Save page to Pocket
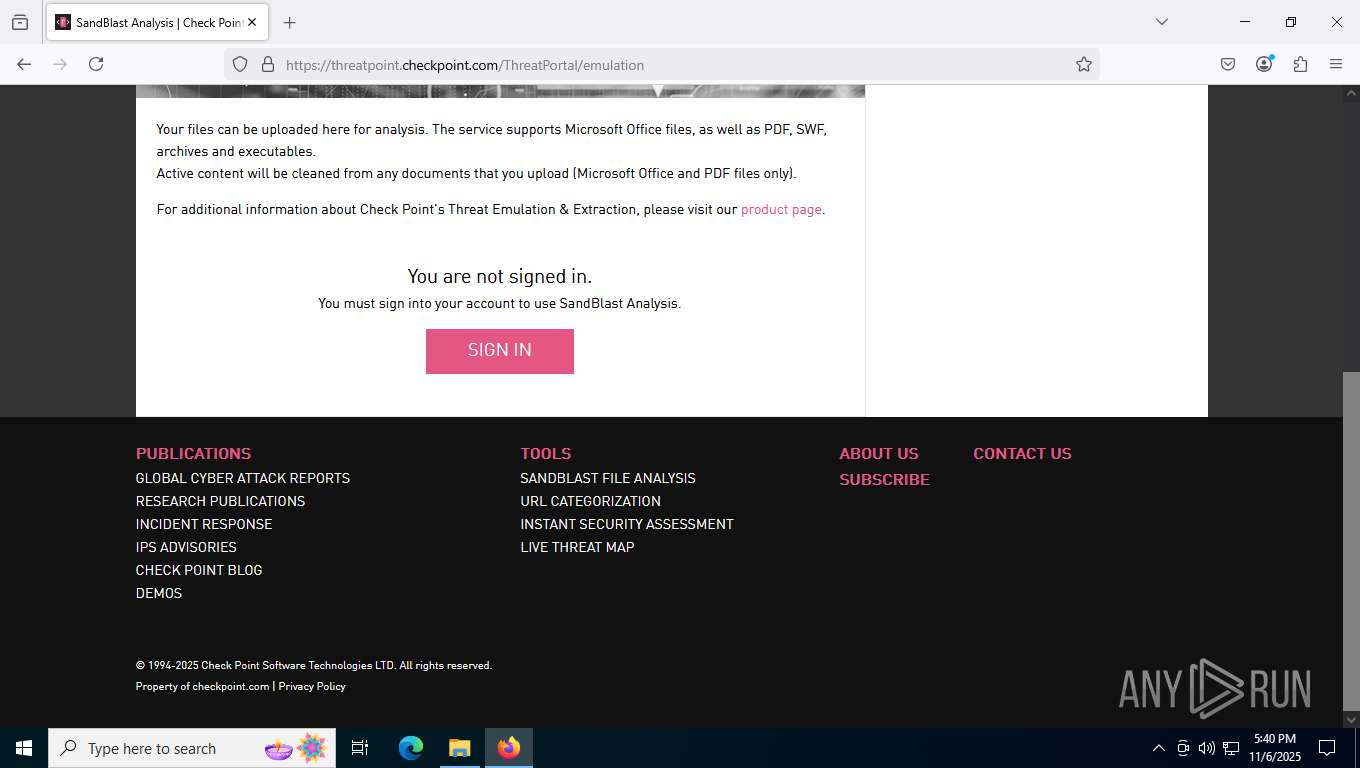The width and height of the screenshot is (1360, 768). [1228, 64]
